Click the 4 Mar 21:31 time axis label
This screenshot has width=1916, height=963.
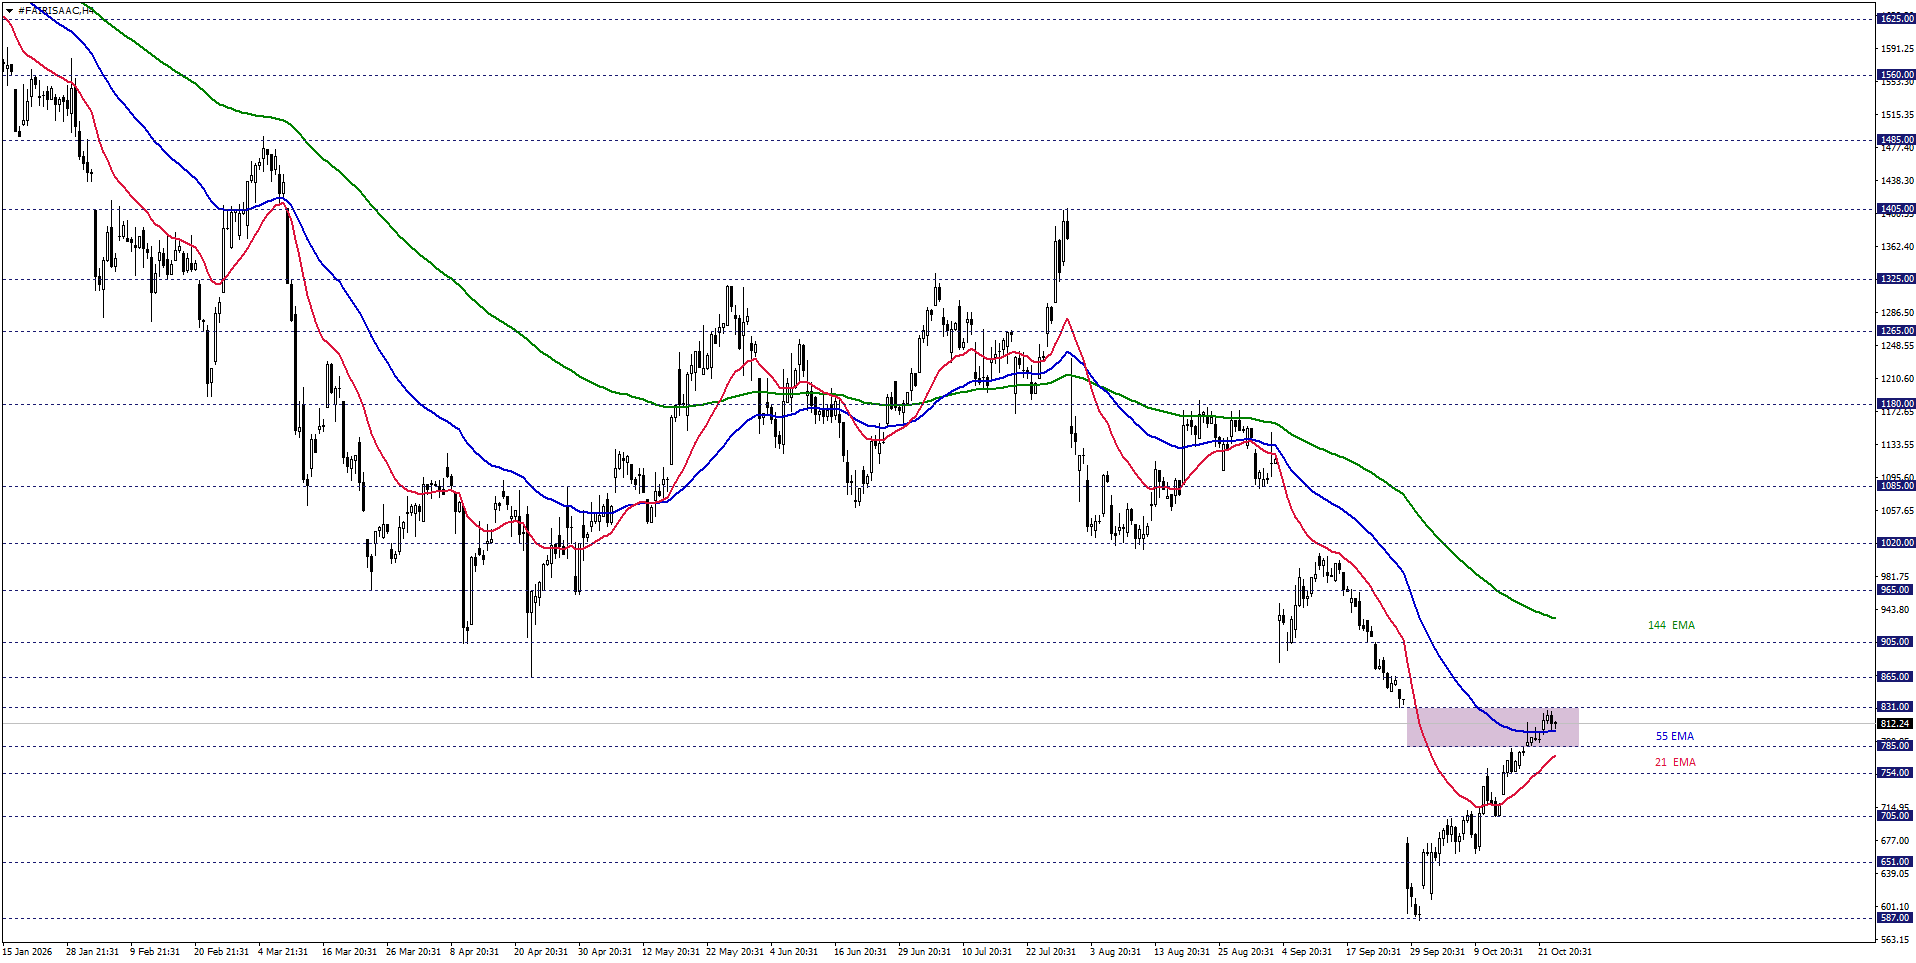[283, 952]
